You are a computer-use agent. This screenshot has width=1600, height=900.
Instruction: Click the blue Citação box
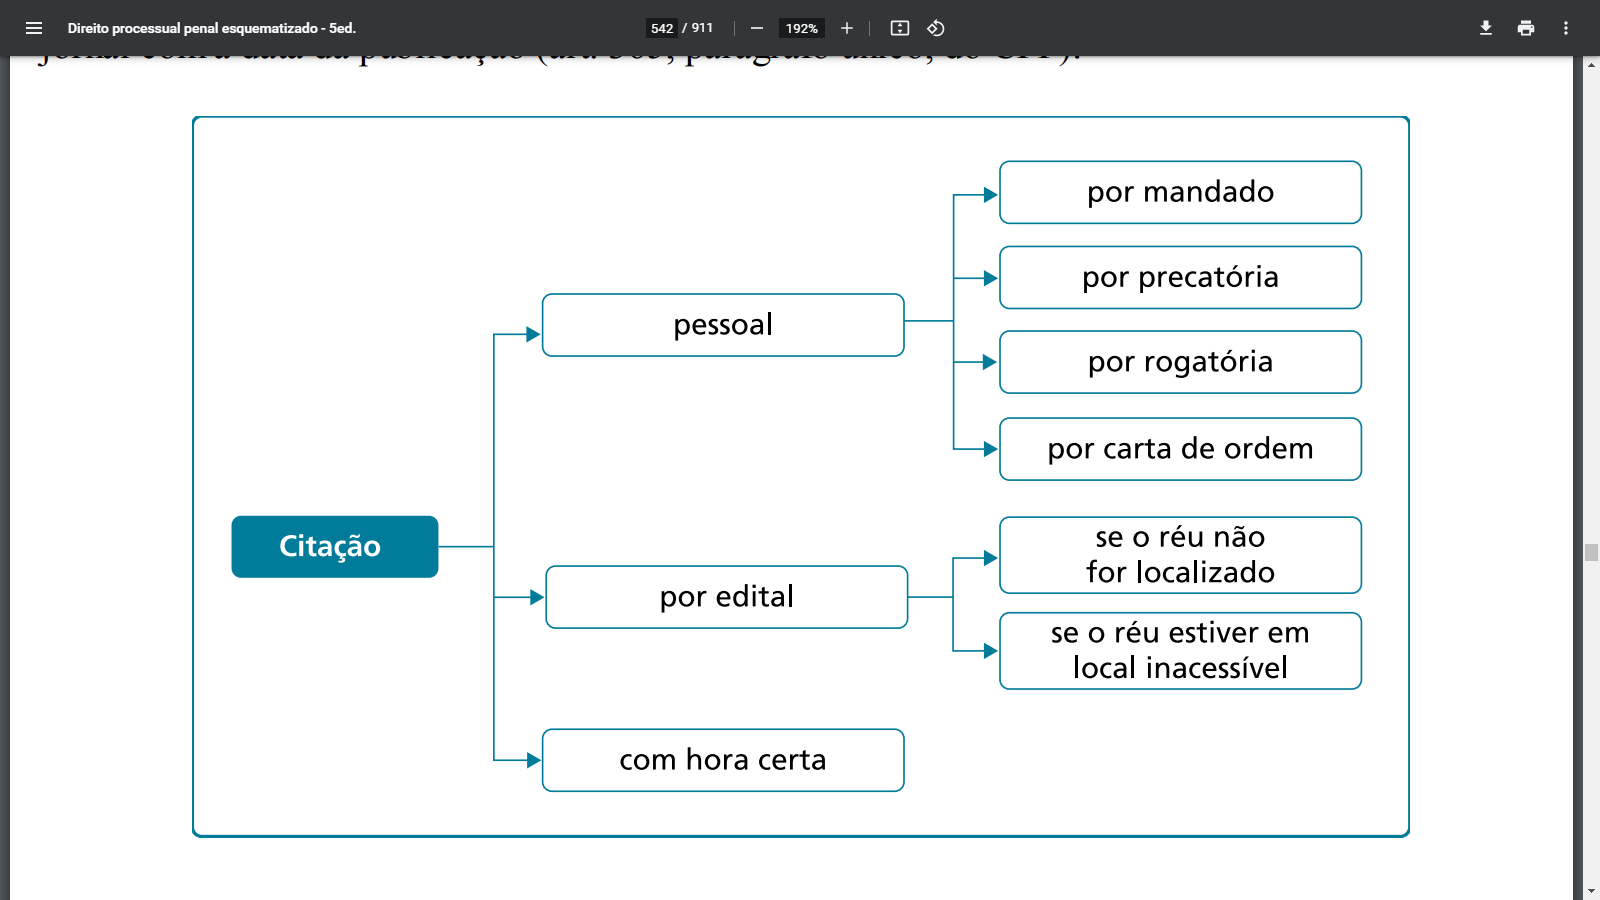(335, 546)
